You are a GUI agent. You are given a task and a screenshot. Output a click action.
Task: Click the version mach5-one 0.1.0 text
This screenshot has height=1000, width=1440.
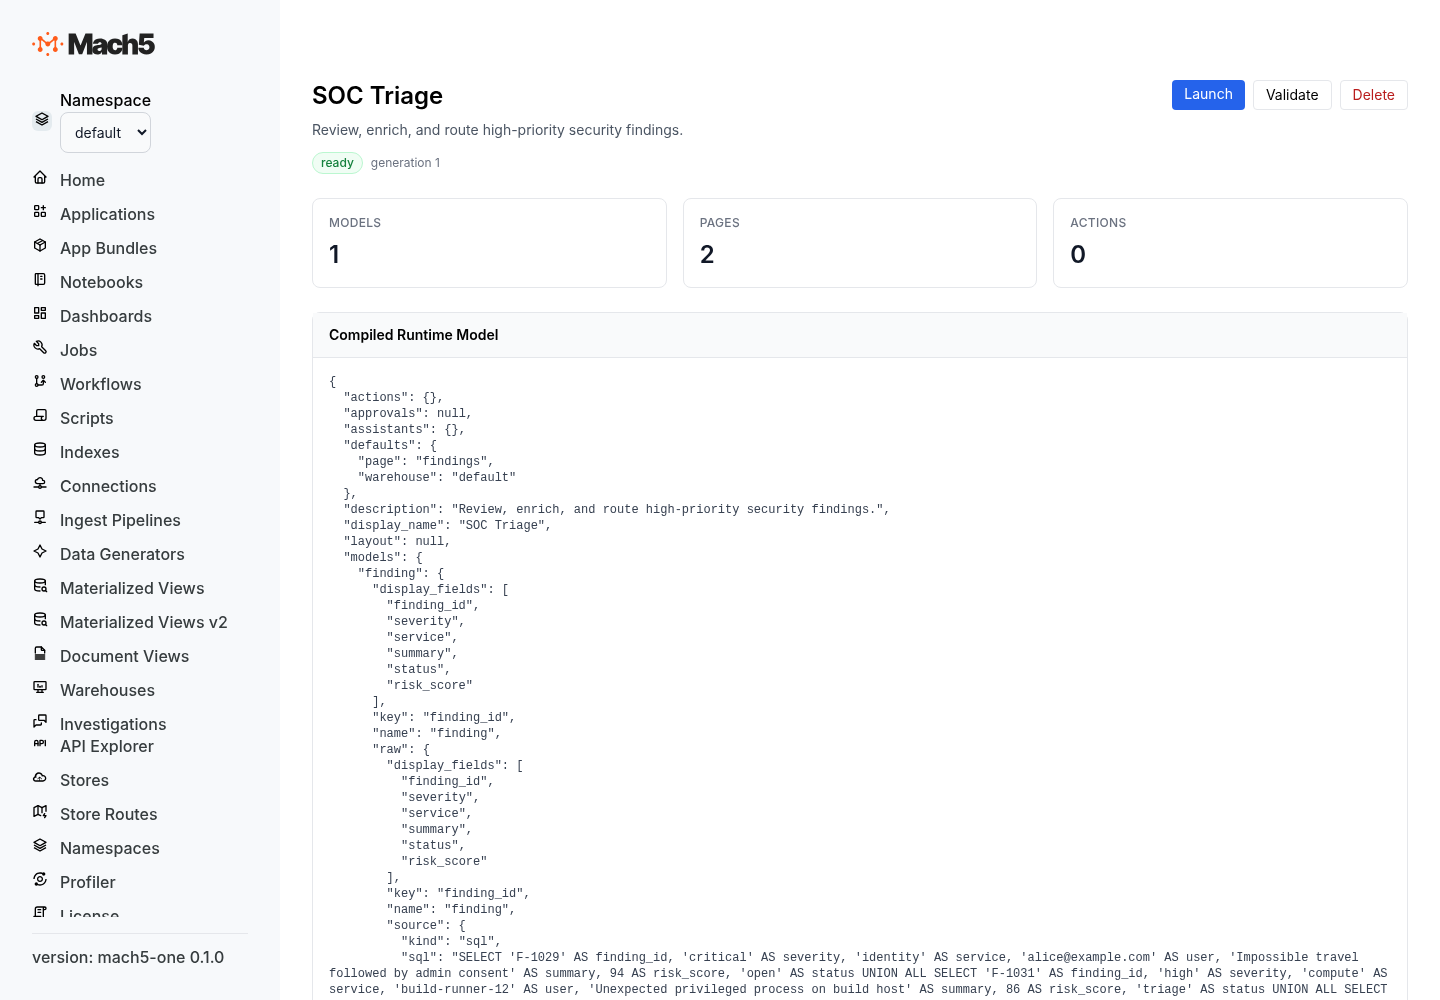[128, 957]
